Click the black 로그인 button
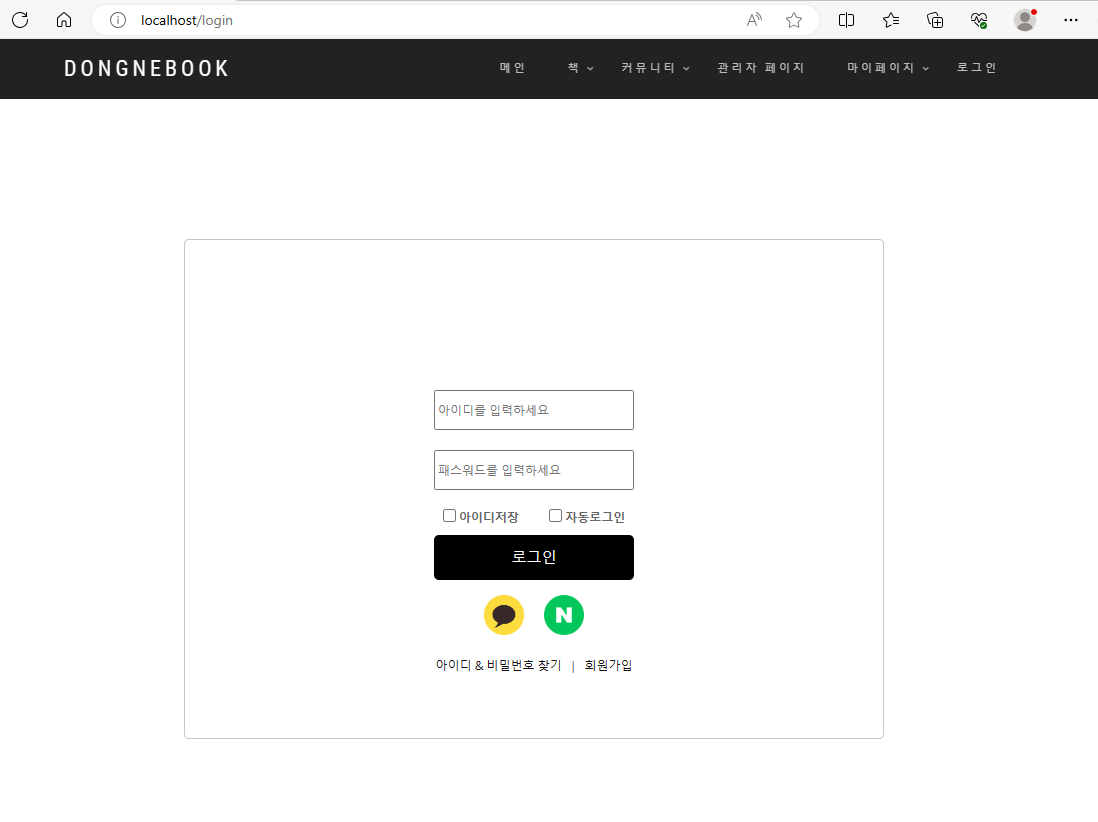This screenshot has width=1098, height=822. click(534, 557)
